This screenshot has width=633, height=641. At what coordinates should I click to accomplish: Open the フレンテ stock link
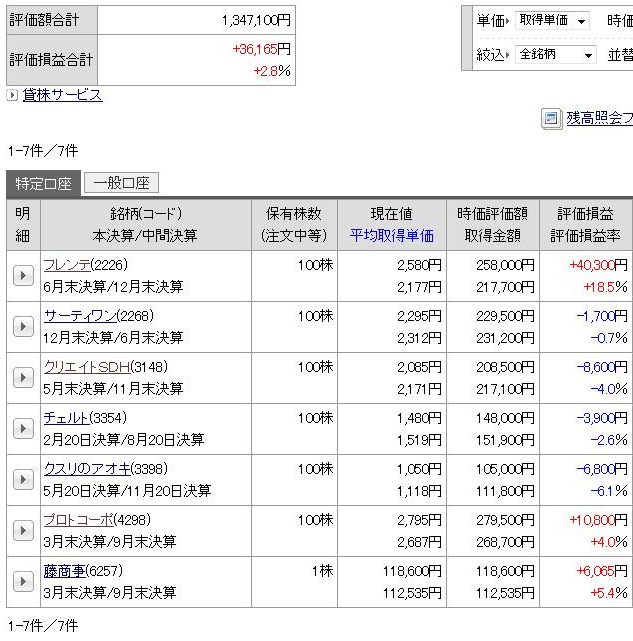(67, 265)
